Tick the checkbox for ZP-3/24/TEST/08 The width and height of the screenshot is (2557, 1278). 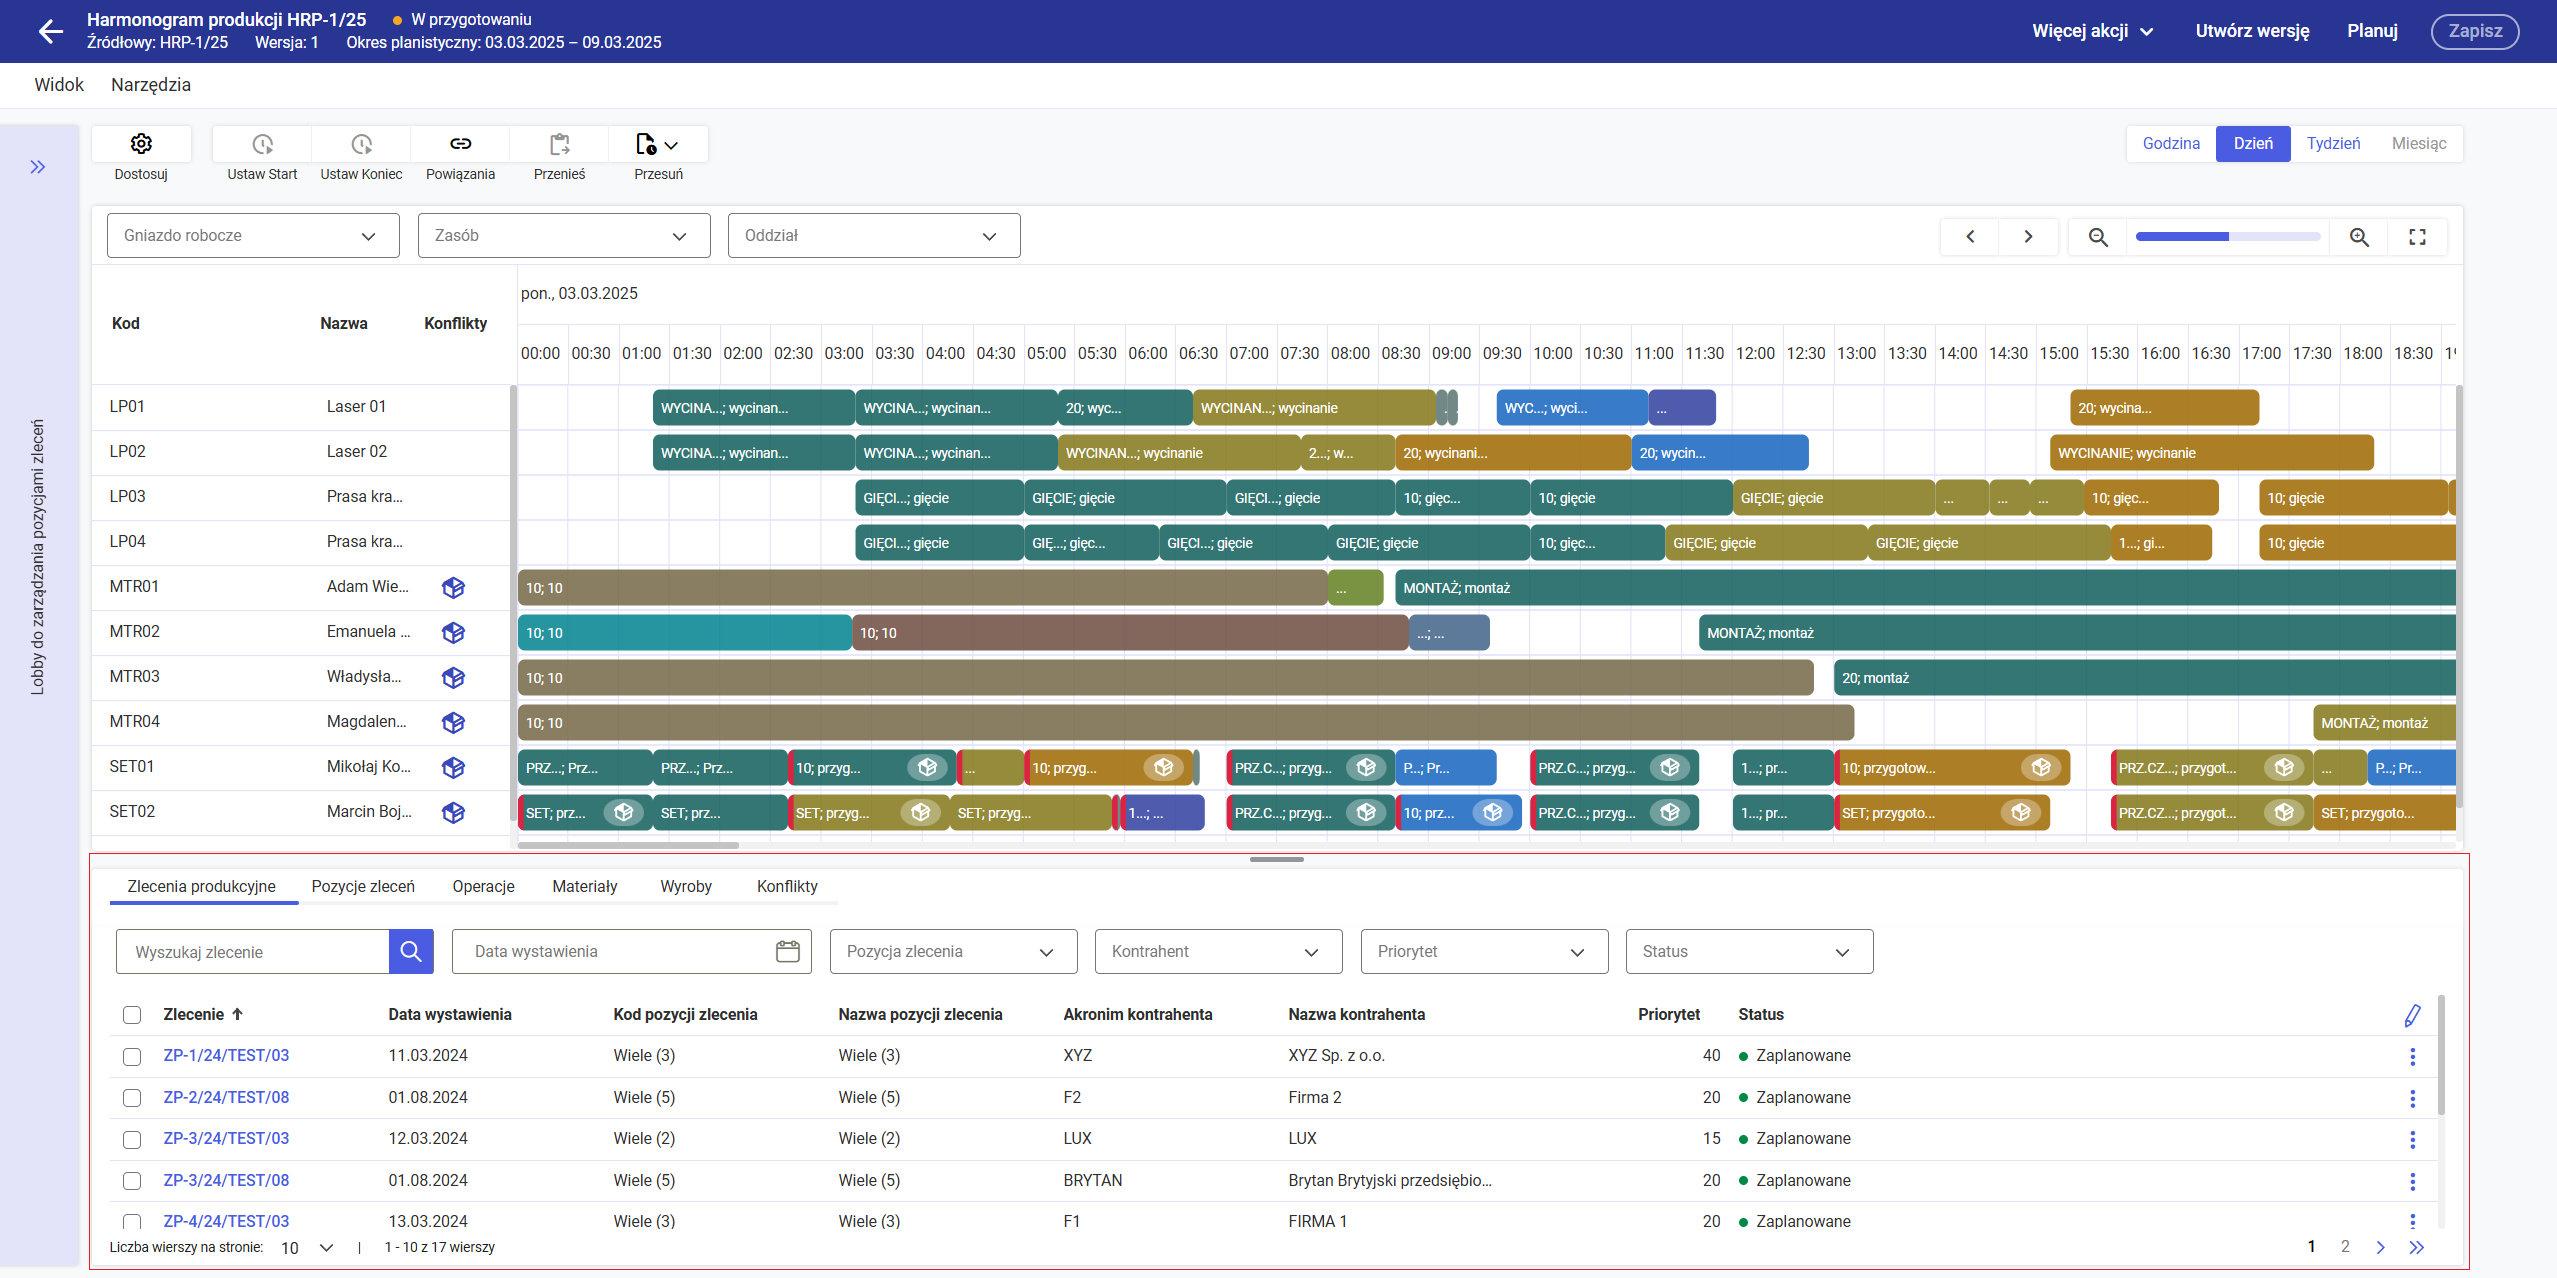click(132, 1181)
